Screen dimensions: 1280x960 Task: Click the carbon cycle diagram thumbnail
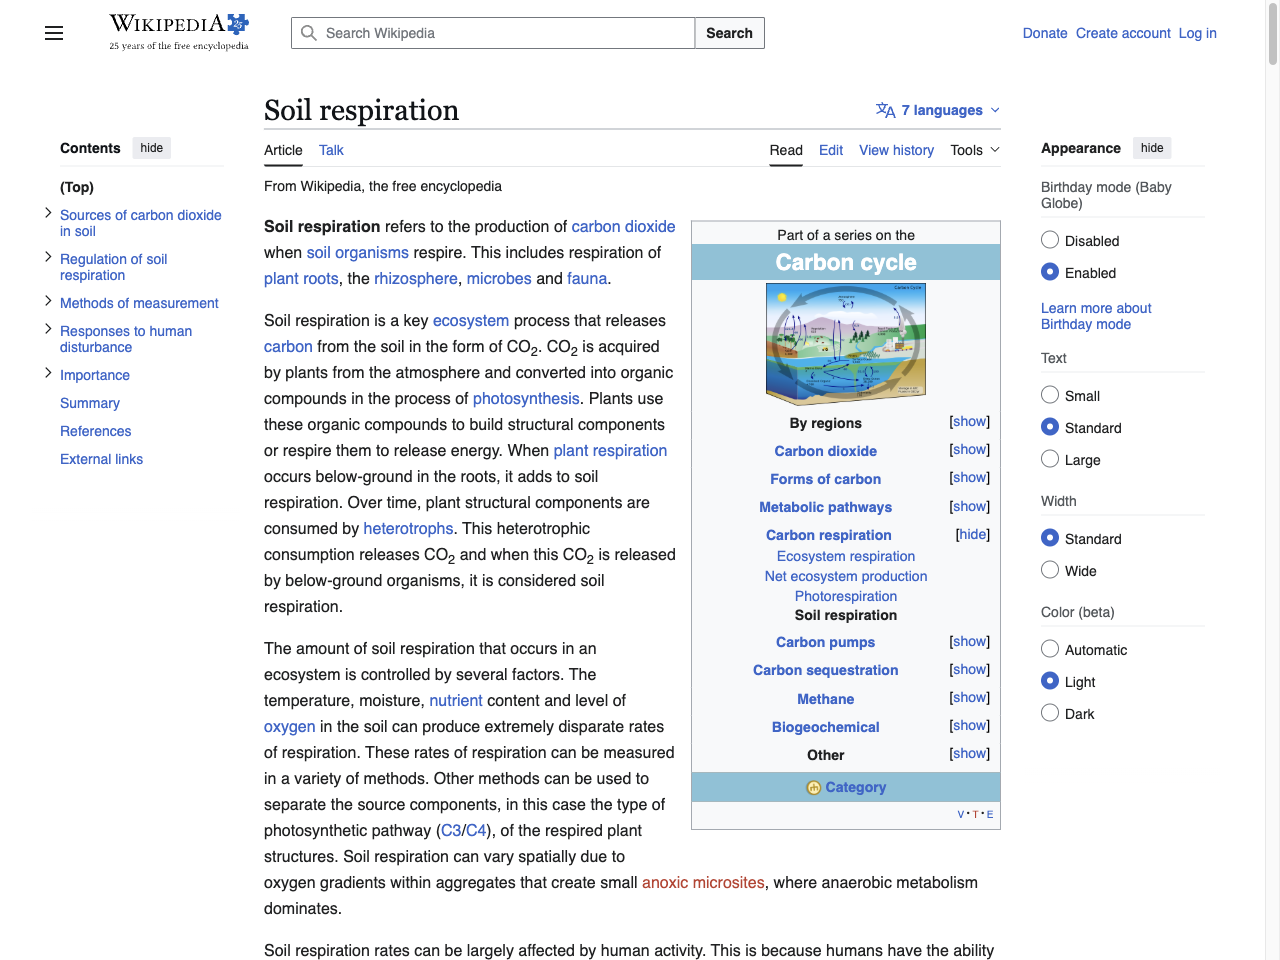(845, 343)
